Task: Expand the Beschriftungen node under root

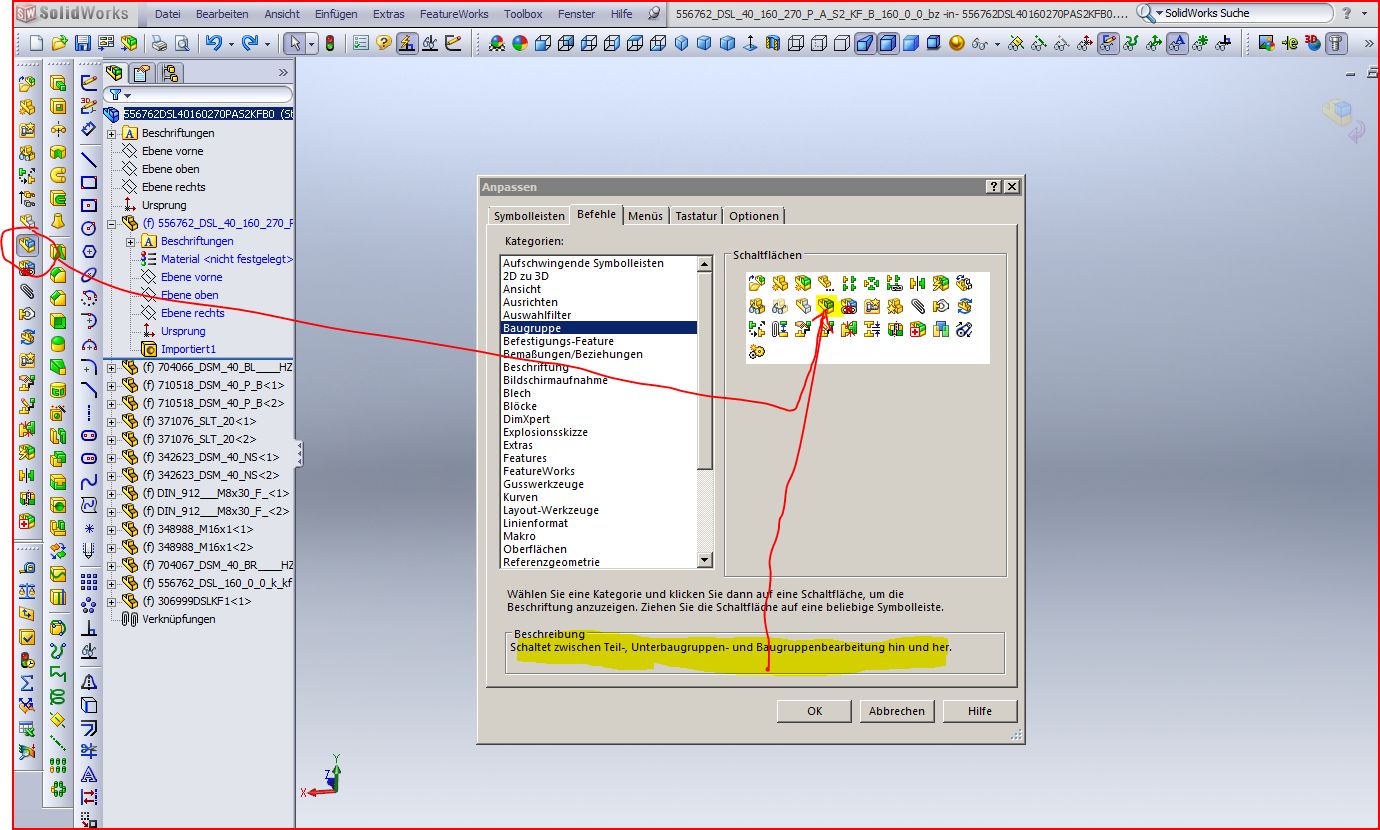Action: click(x=113, y=133)
